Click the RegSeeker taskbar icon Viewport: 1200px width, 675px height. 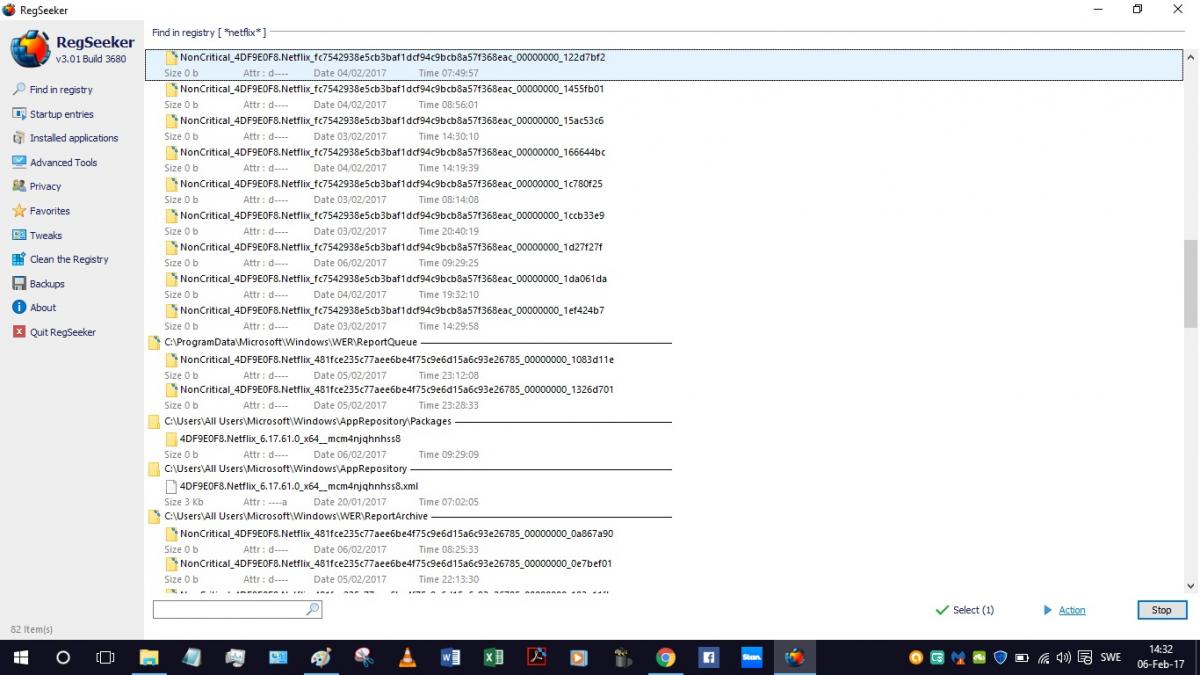[795, 658]
